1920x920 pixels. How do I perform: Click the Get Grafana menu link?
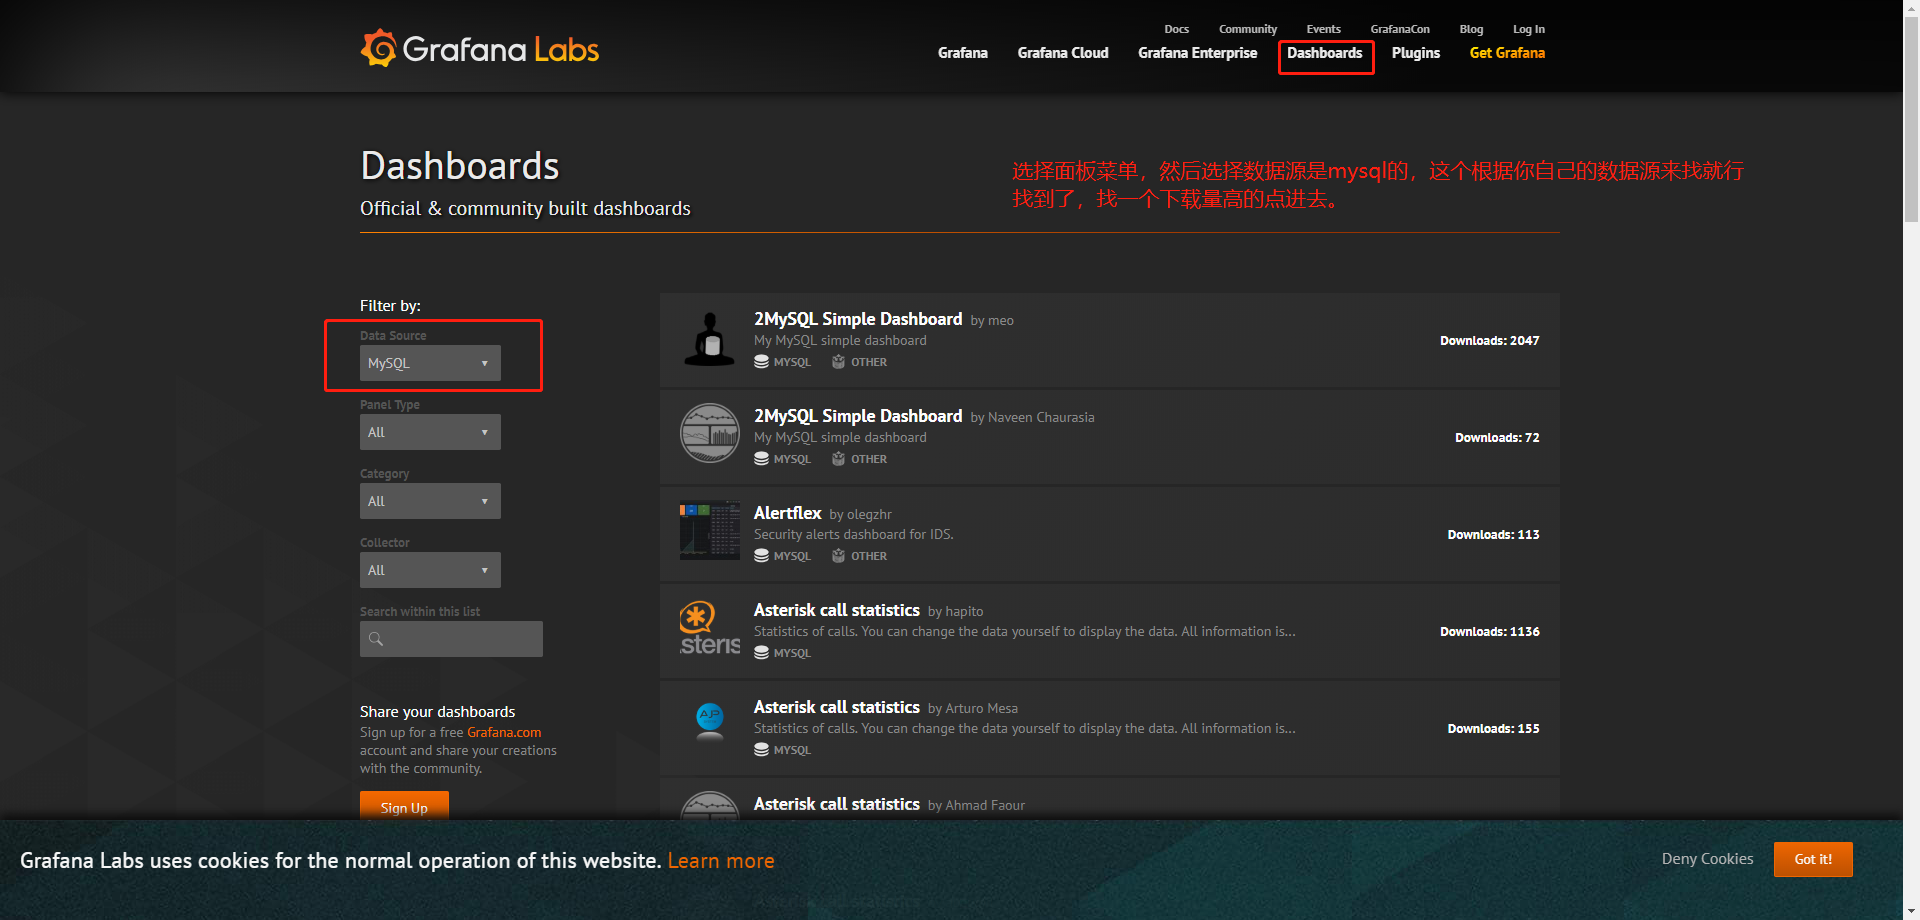click(x=1507, y=53)
